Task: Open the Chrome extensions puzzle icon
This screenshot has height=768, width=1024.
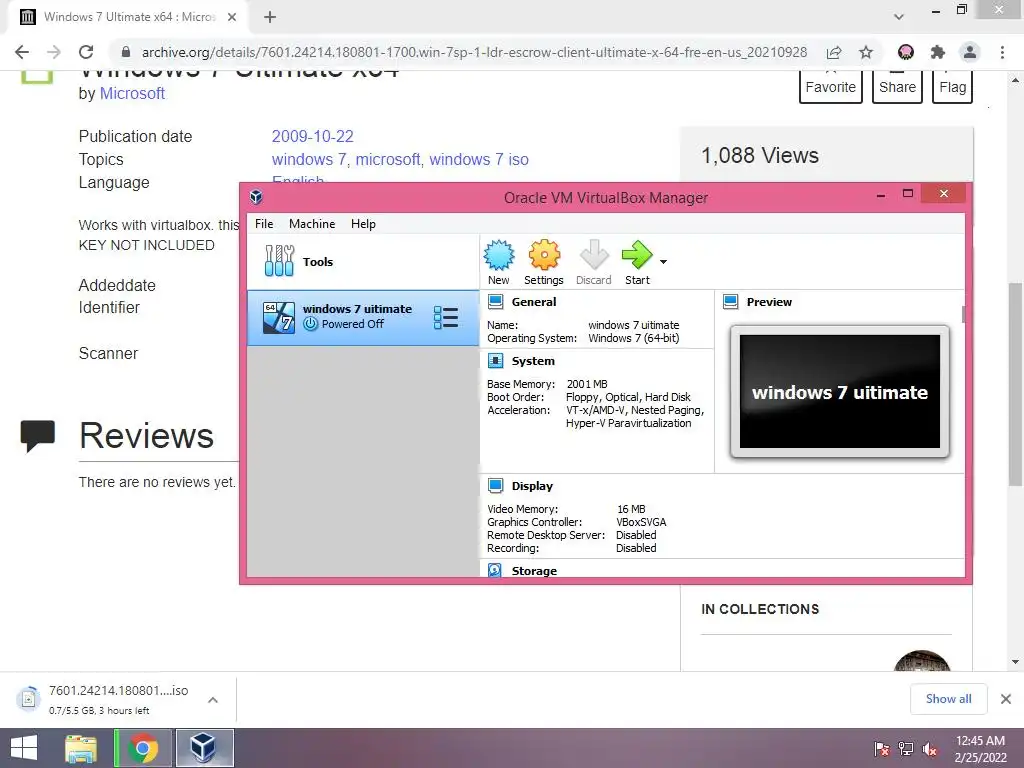Action: [x=938, y=52]
